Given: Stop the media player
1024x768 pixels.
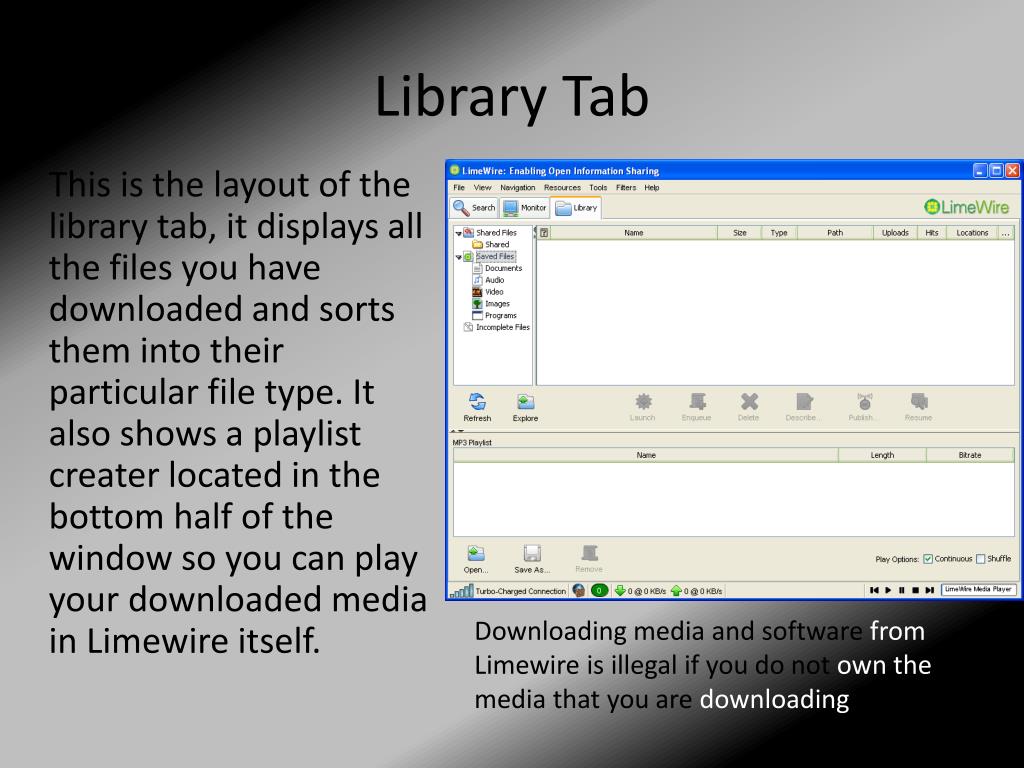Looking at the screenshot, I should (915, 590).
